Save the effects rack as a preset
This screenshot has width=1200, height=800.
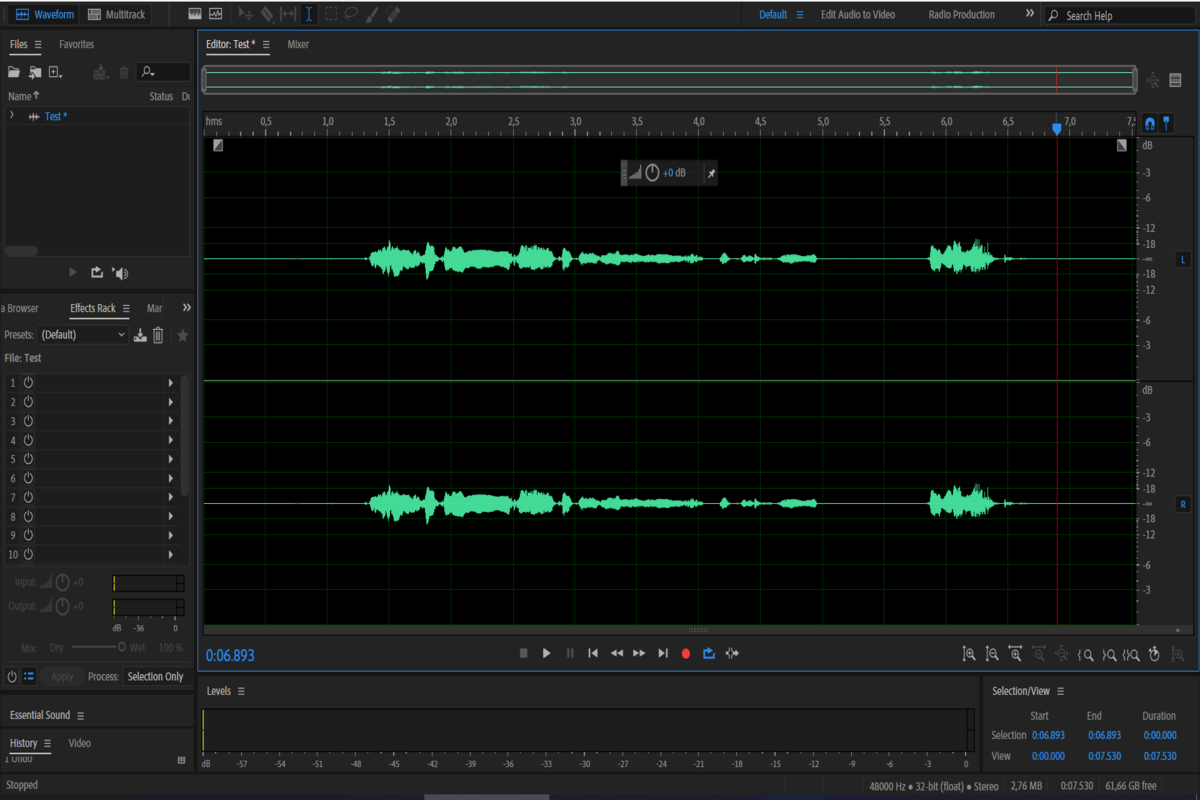click(x=141, y=335)
